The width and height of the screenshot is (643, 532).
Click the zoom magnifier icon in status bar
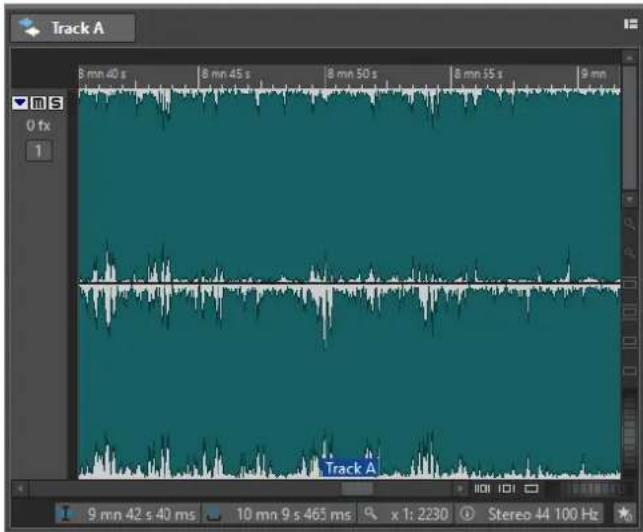point(370,514)
